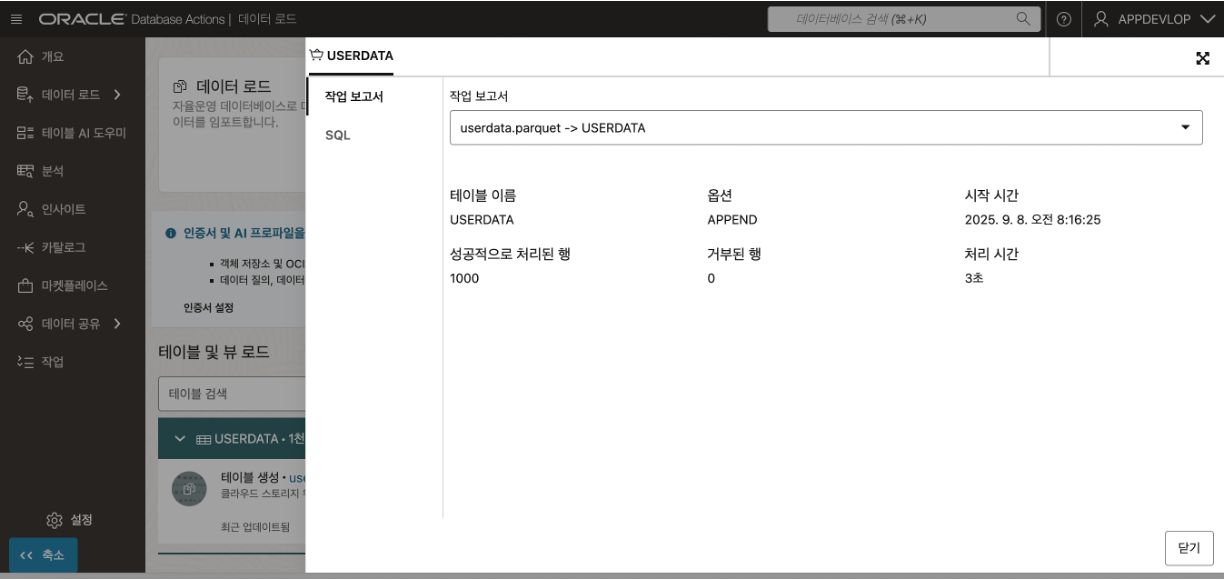Screen dimensions: 1224x580
Task: Click the 작업 list icon
Action: [25, 361]
